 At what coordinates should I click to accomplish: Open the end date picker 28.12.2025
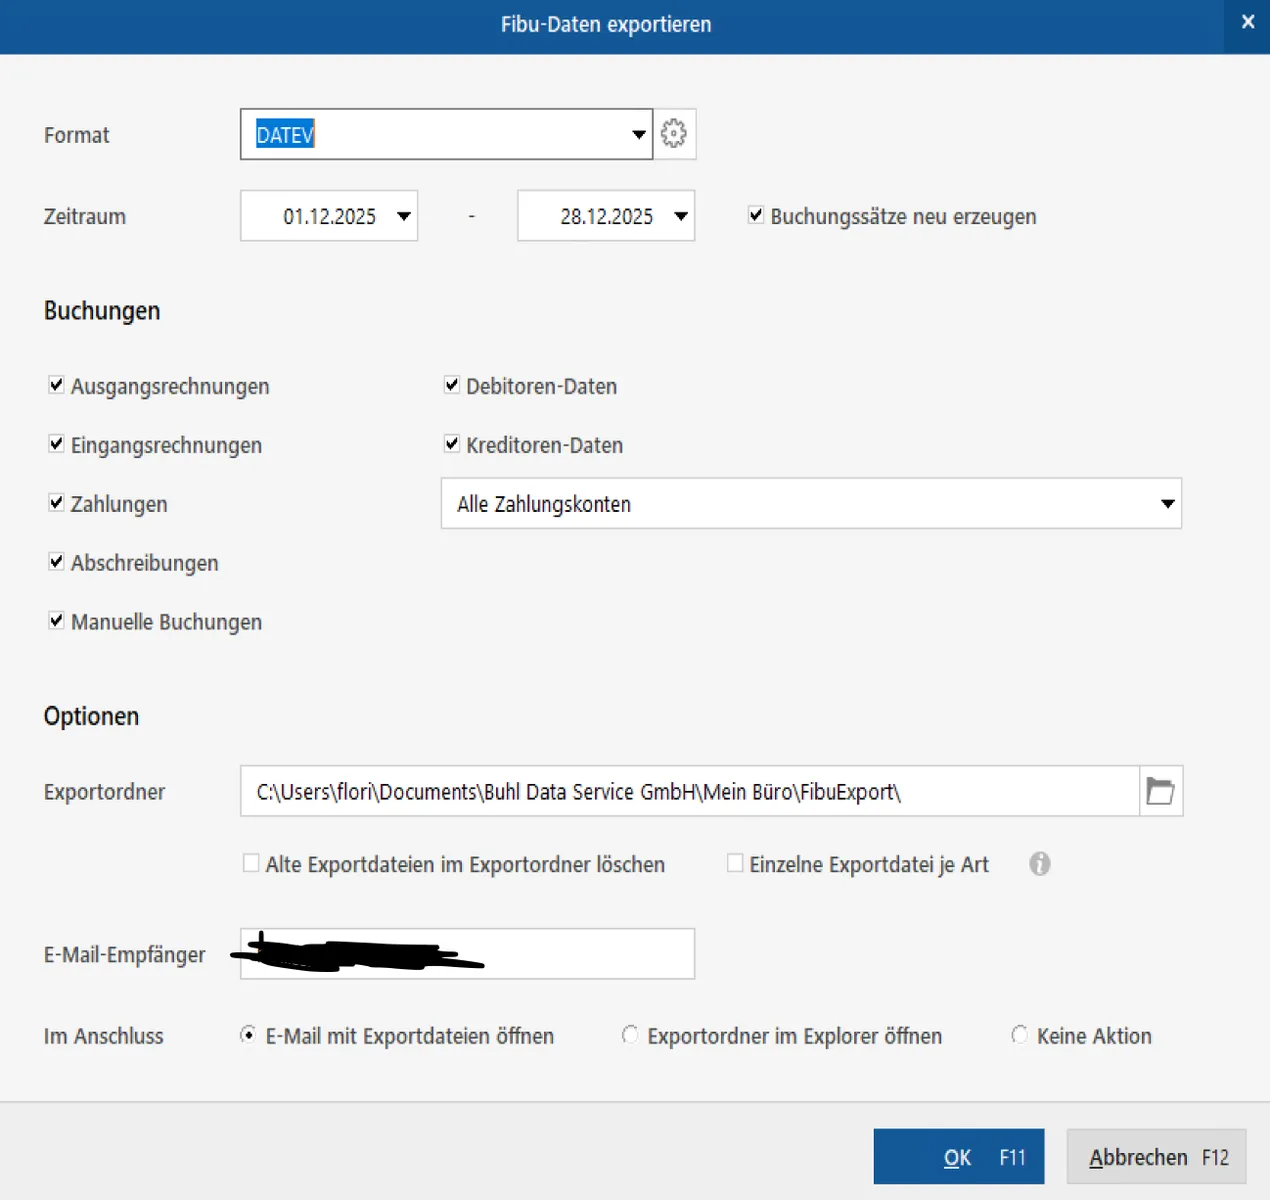tap(680, 216)
